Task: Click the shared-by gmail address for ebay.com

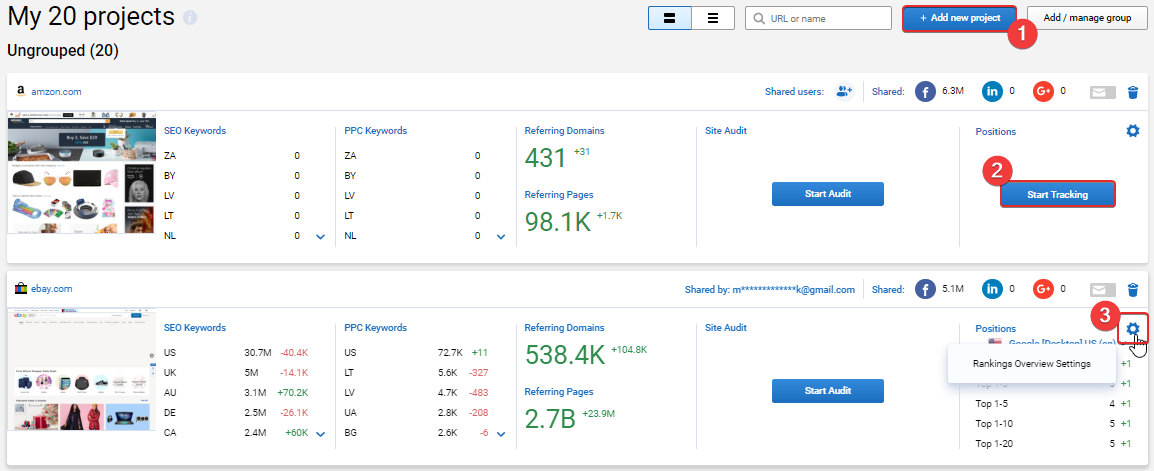Action: pos(793,289)
